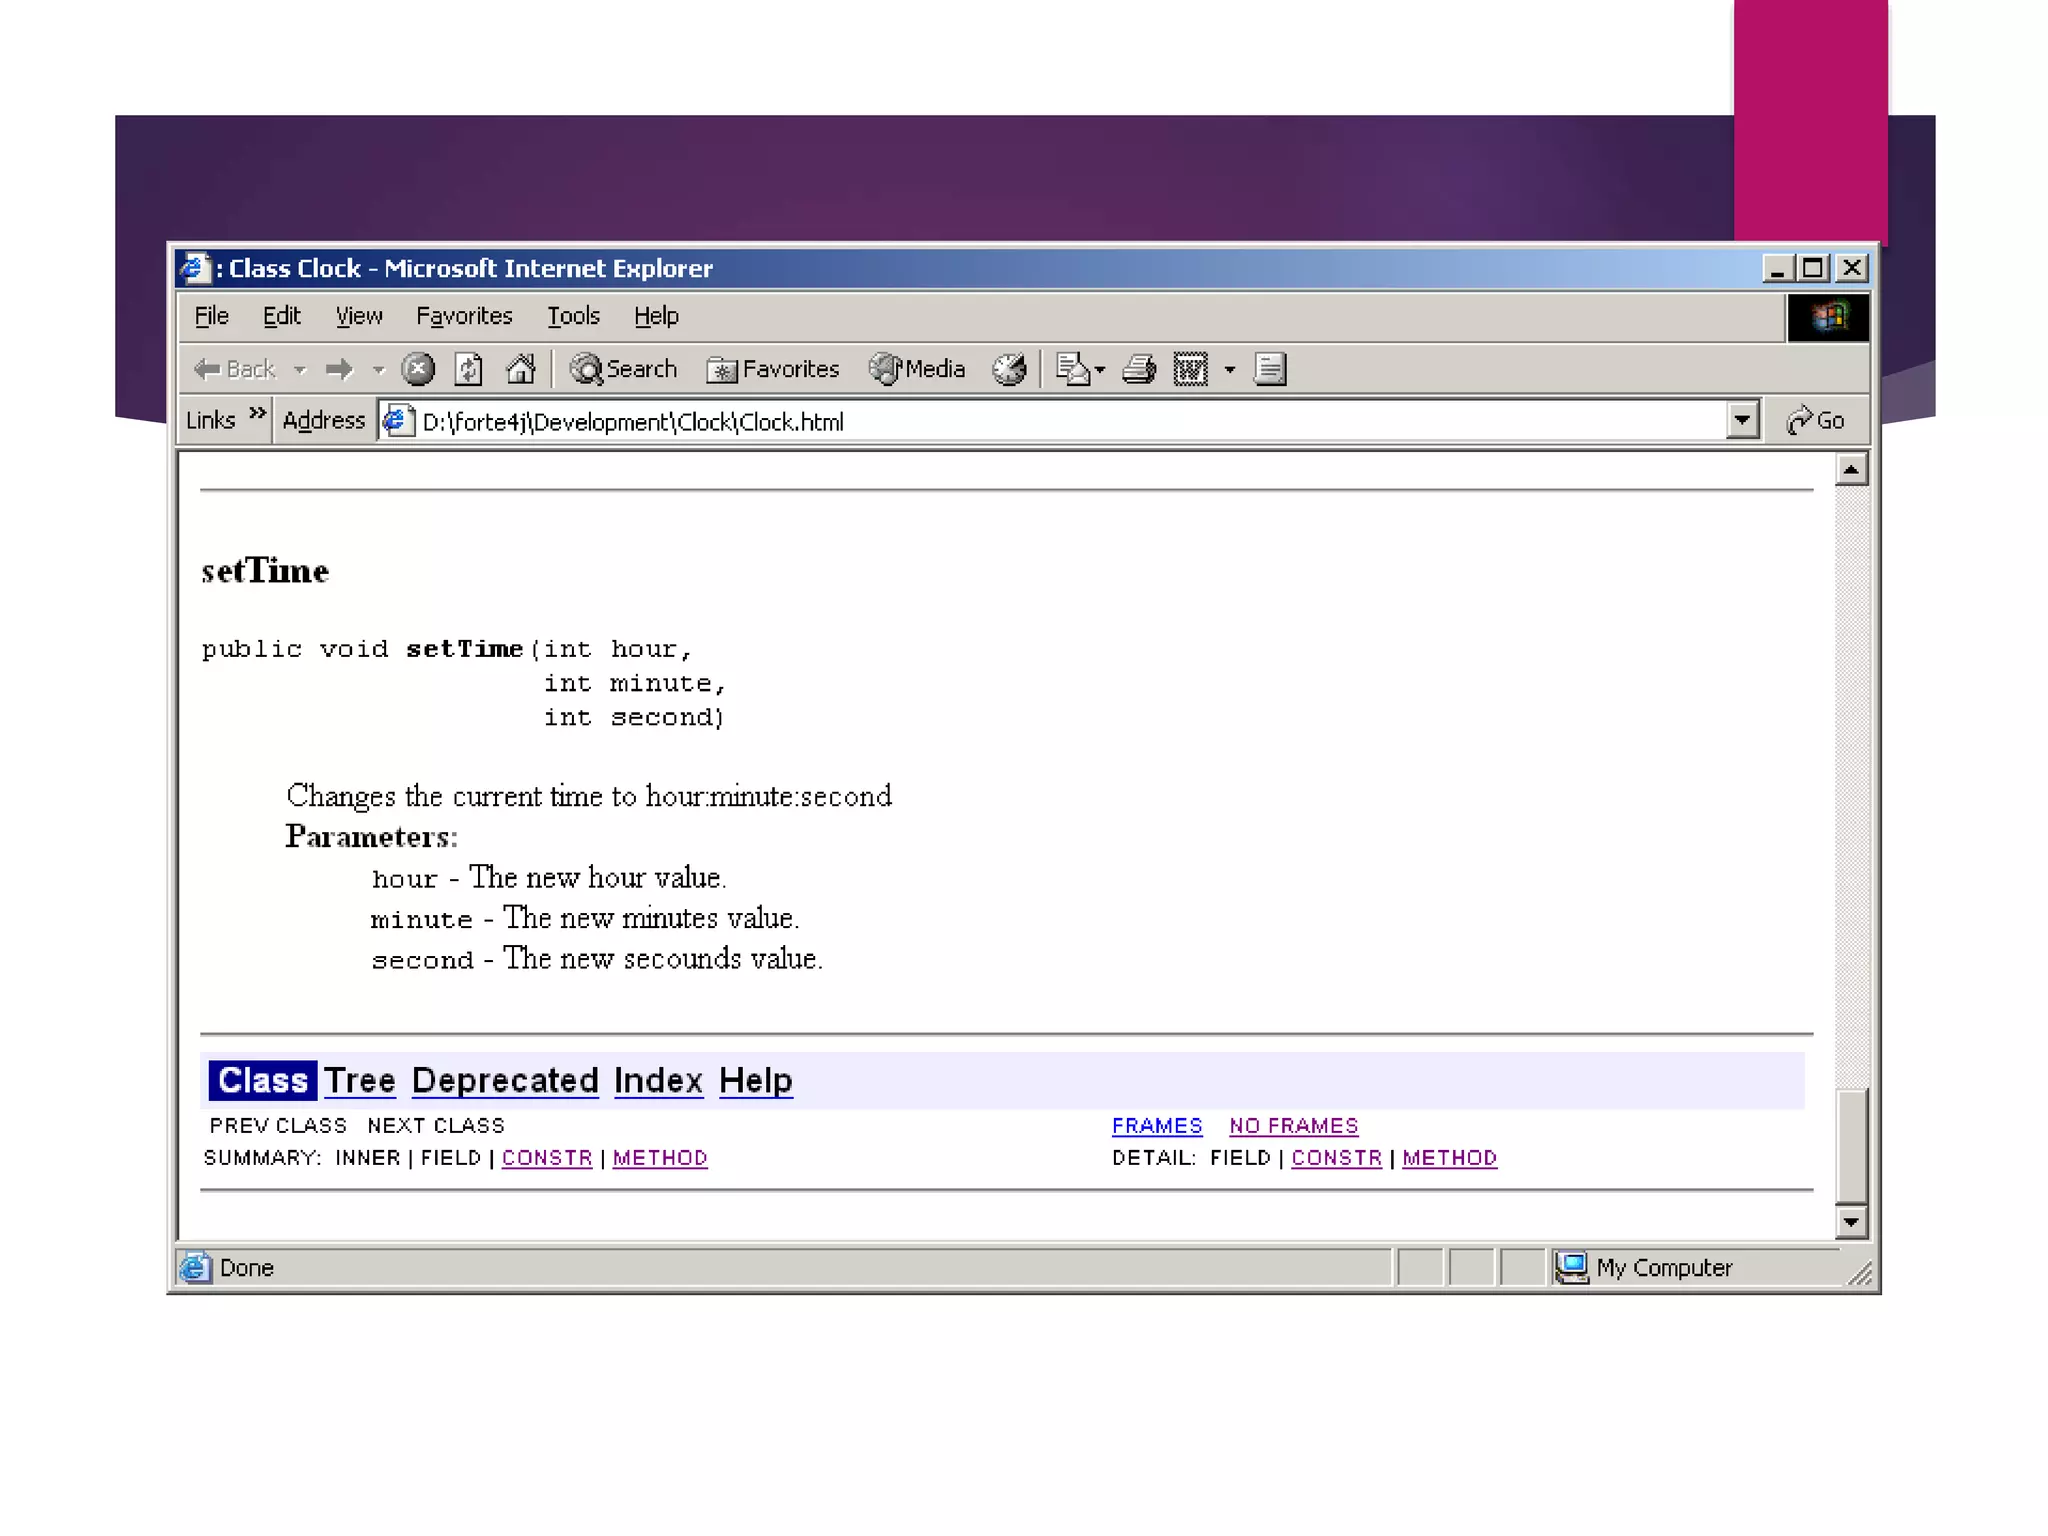
Task: Click the detail METHOD link
Action: pyautogui.click(x=1449, y=1158)
